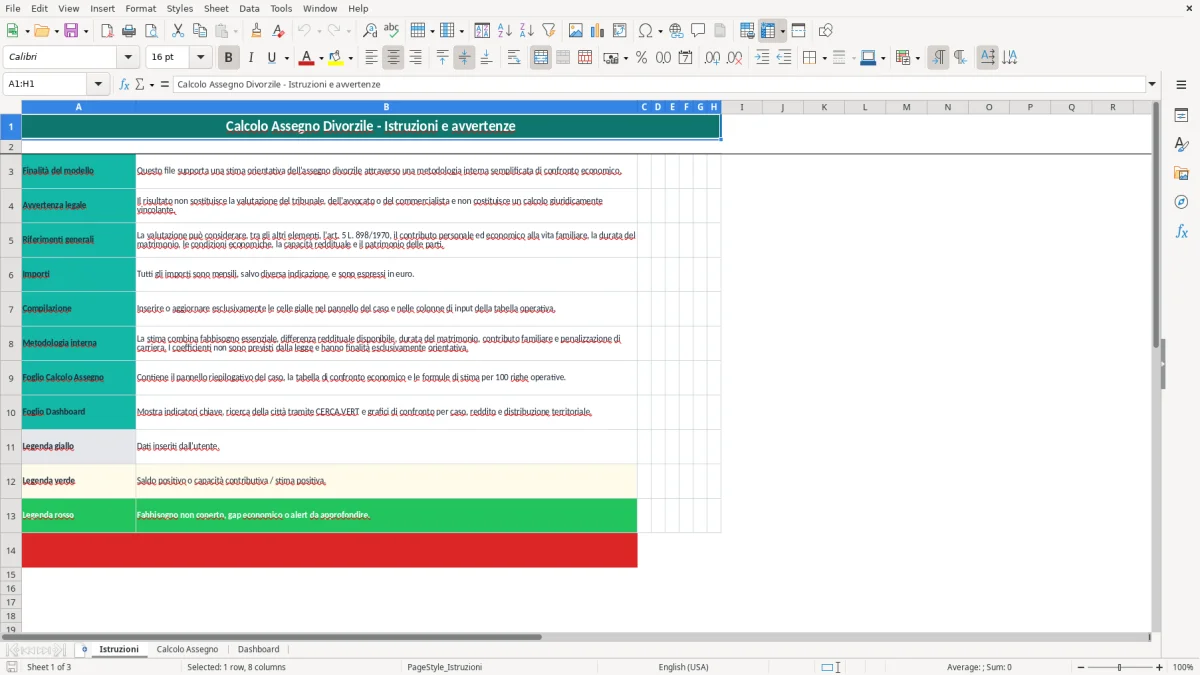Cut the selection with scissors icon
This screenshot has height=675, width=1200.
[x=178, y=31]
